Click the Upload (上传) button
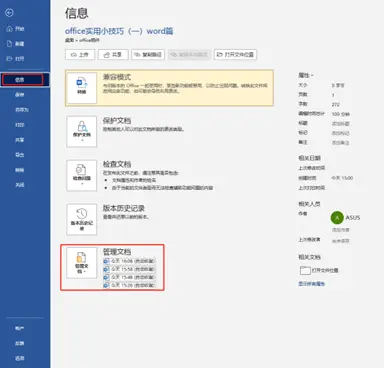This screenshot has width=384, height=368. point(80,55)
